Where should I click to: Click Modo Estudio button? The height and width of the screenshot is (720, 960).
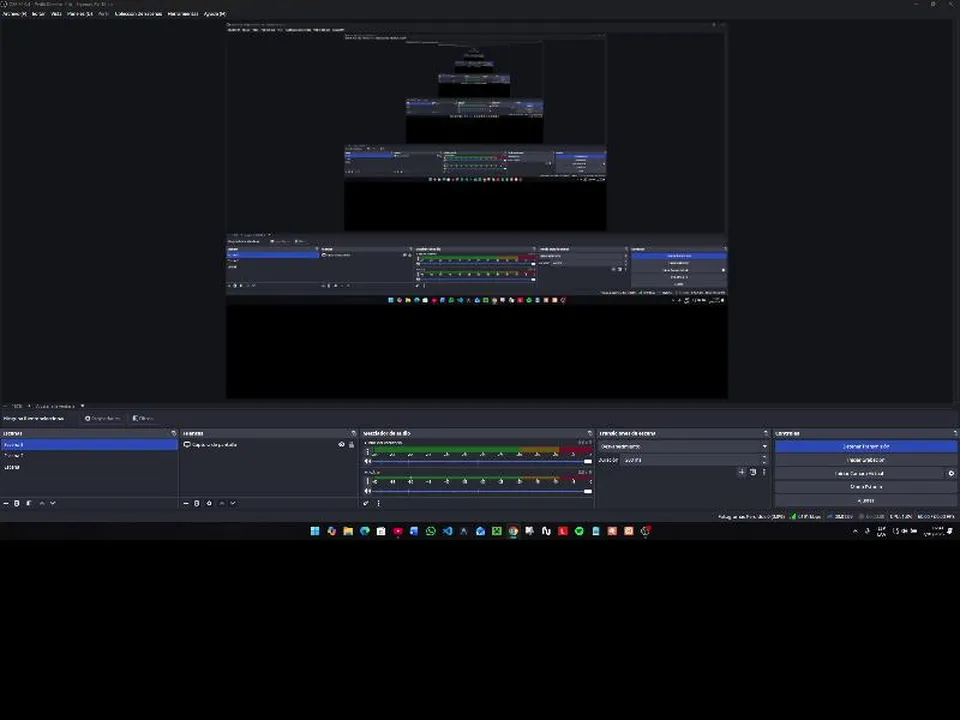click(x=866, y=487)
